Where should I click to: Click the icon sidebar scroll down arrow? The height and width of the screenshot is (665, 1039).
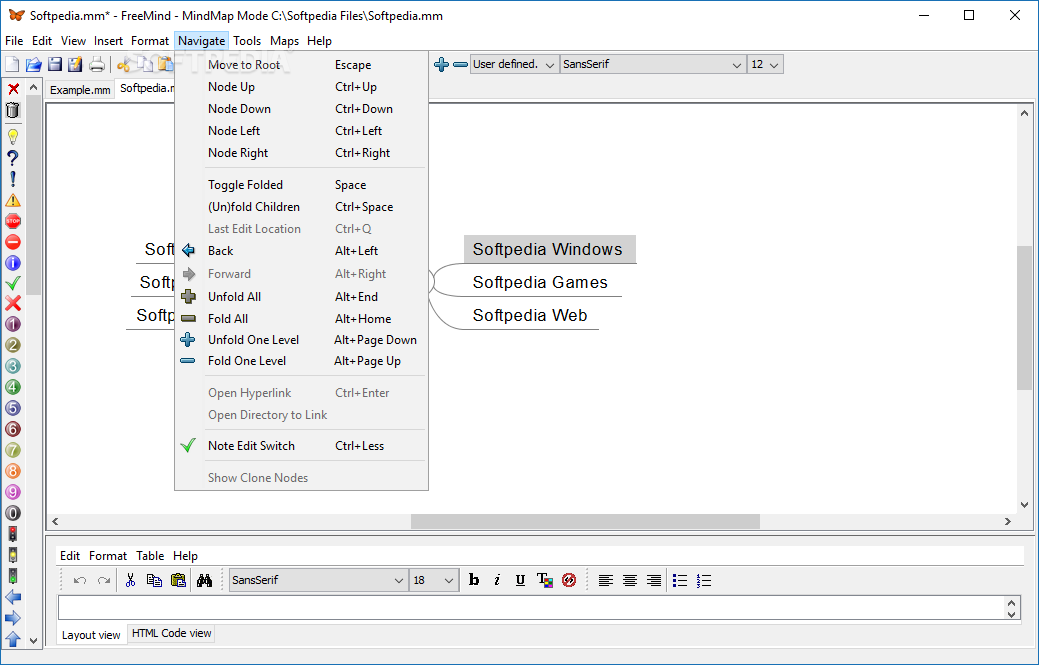point(33,640)
